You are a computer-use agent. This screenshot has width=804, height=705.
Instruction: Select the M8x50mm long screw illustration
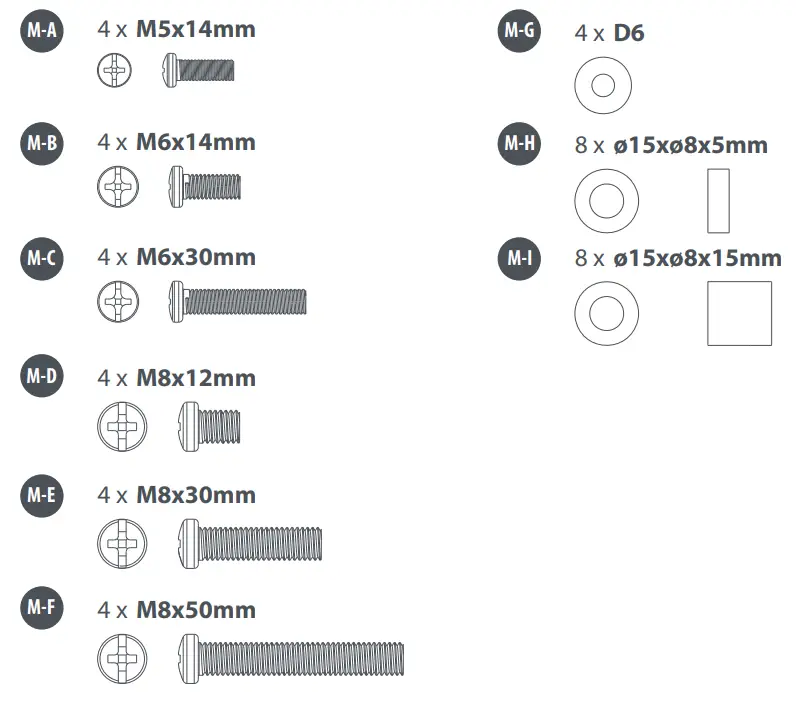pos(291,658)
